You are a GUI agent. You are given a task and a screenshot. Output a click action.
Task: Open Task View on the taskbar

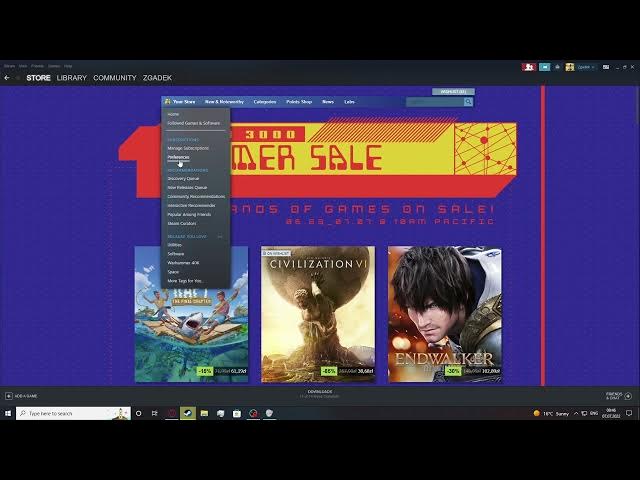(155, 413)
